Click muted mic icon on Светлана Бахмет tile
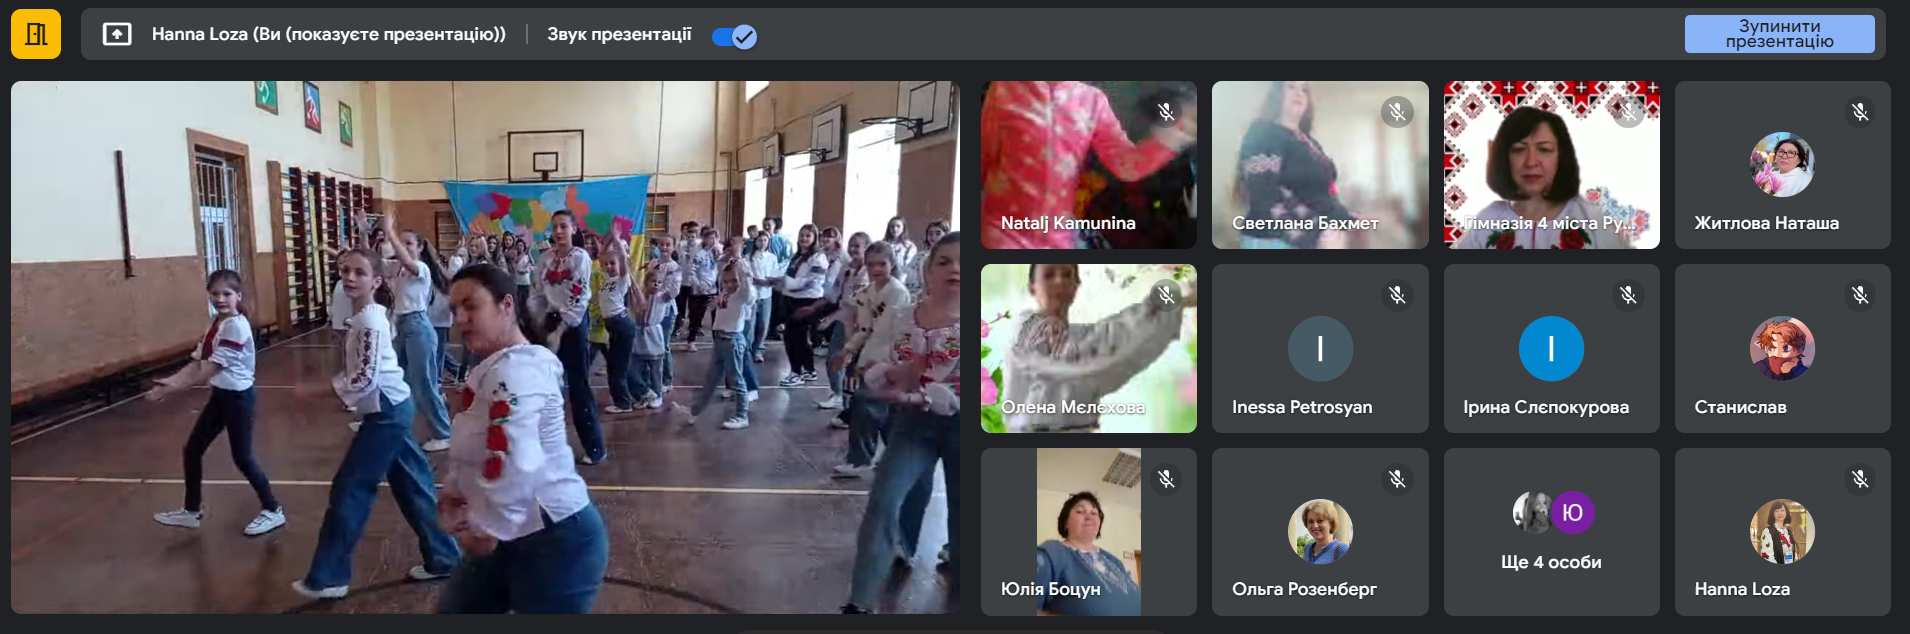Image resolution: width=1910 pixels, height=634 pixels. (1397, 112)
